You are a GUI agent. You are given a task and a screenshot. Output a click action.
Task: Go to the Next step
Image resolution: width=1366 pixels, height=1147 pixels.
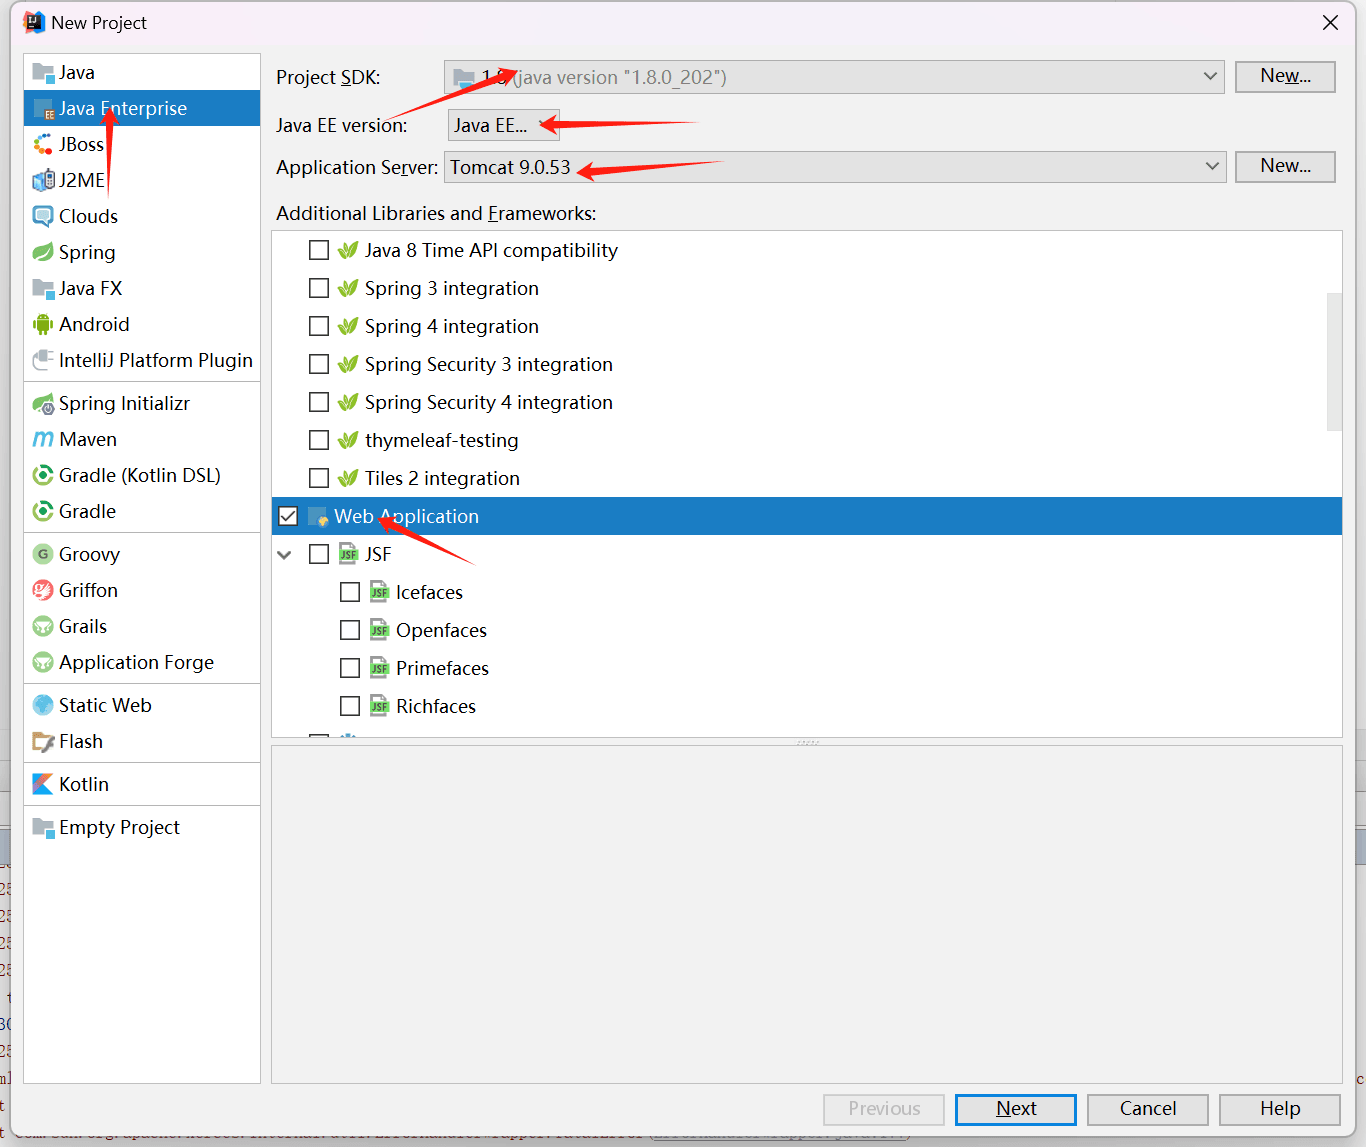tap(1016, 1109)
